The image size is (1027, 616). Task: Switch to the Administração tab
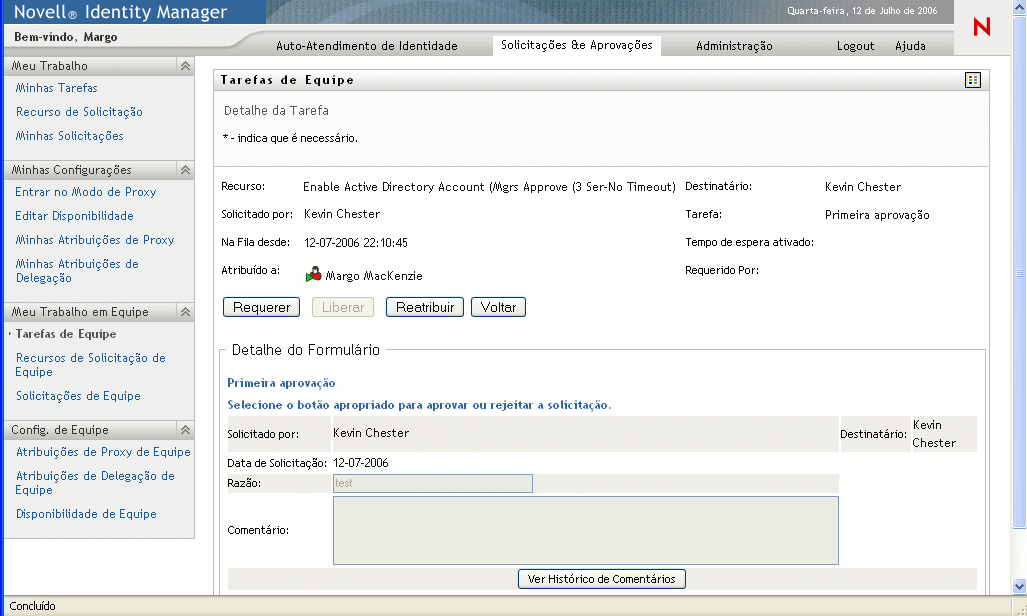coord(734,46)
